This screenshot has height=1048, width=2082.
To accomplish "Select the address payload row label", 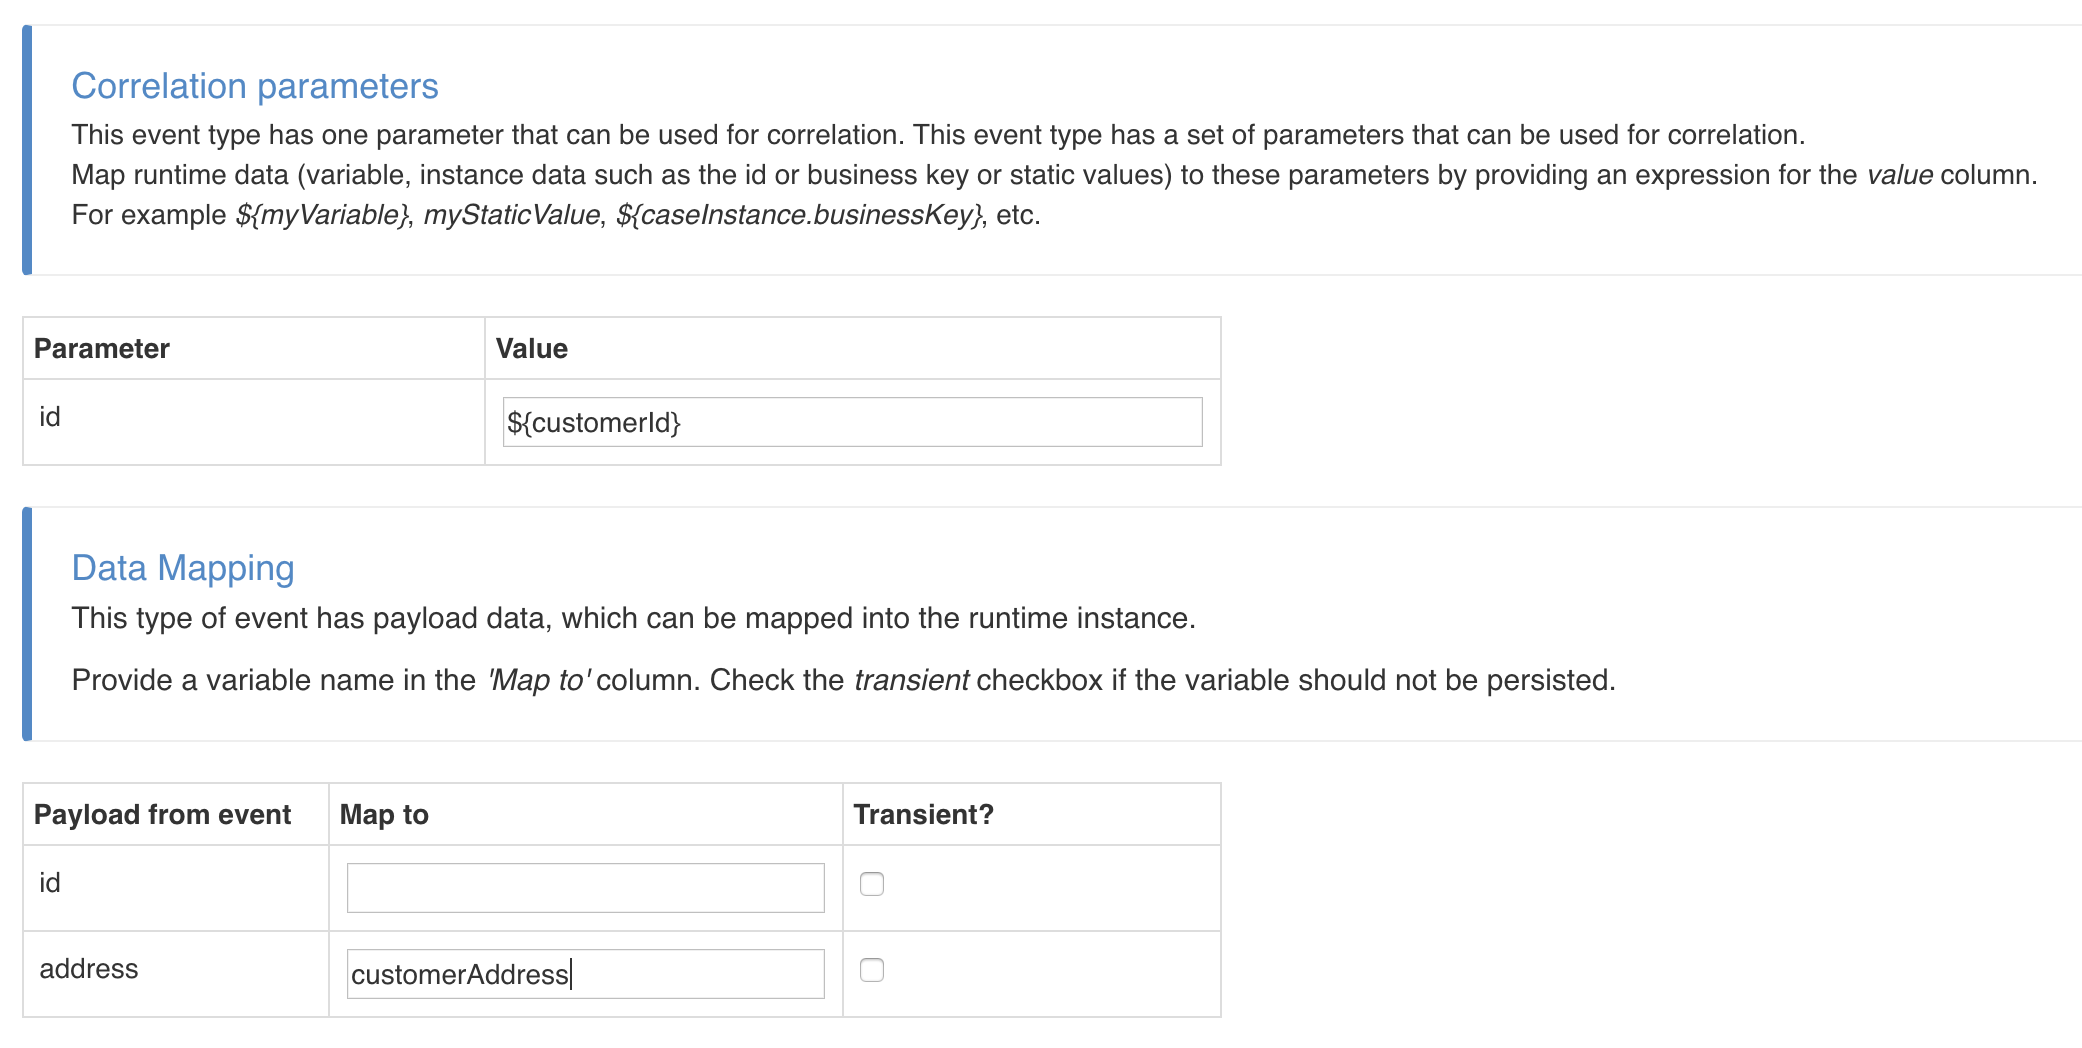I will 88,969.
